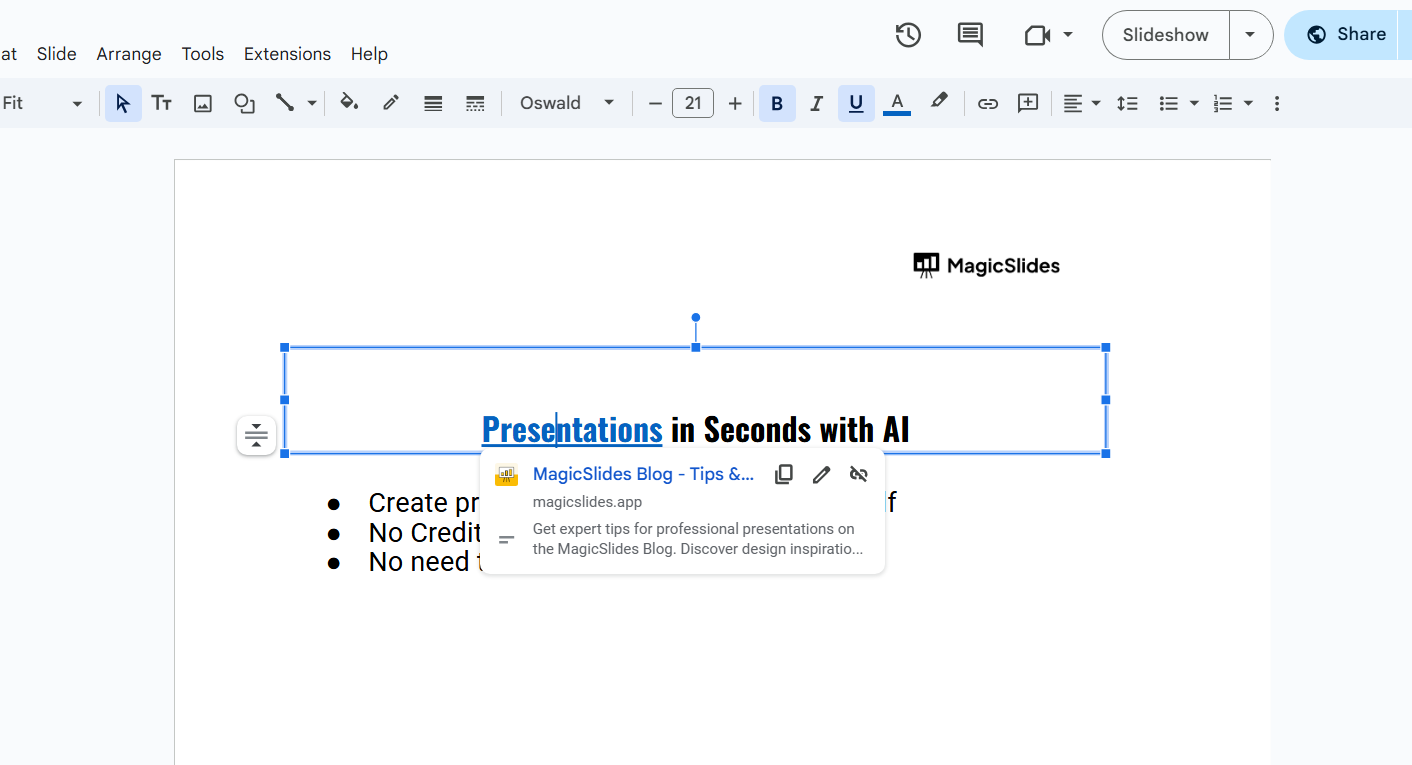Open the Oswald font dropdown
The image size is (1412, 765).
coord(567,103)
